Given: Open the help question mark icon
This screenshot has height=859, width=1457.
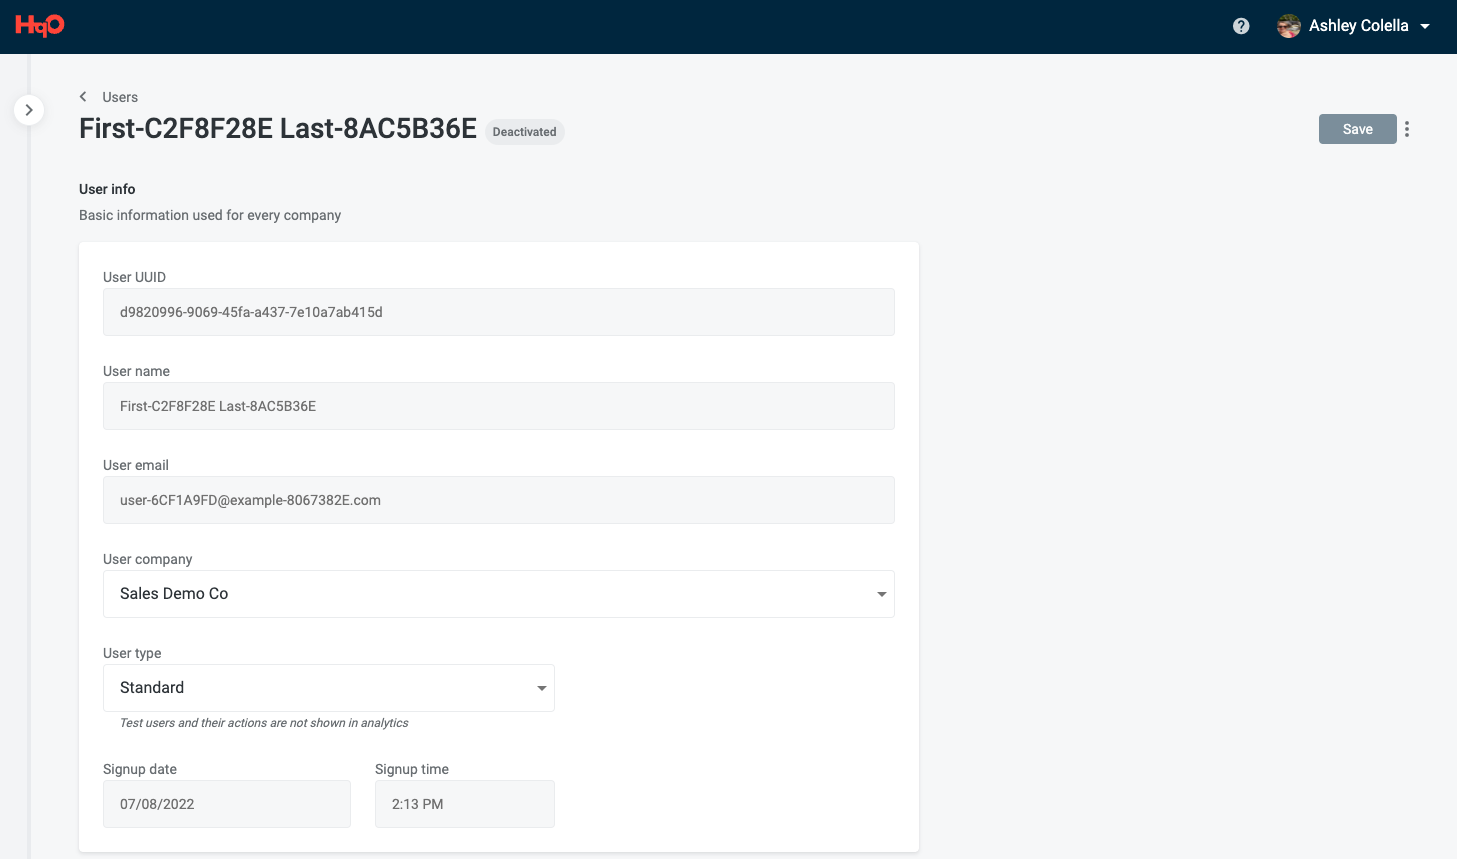Looking at the screenshot, I should [x=1241, y=26].
